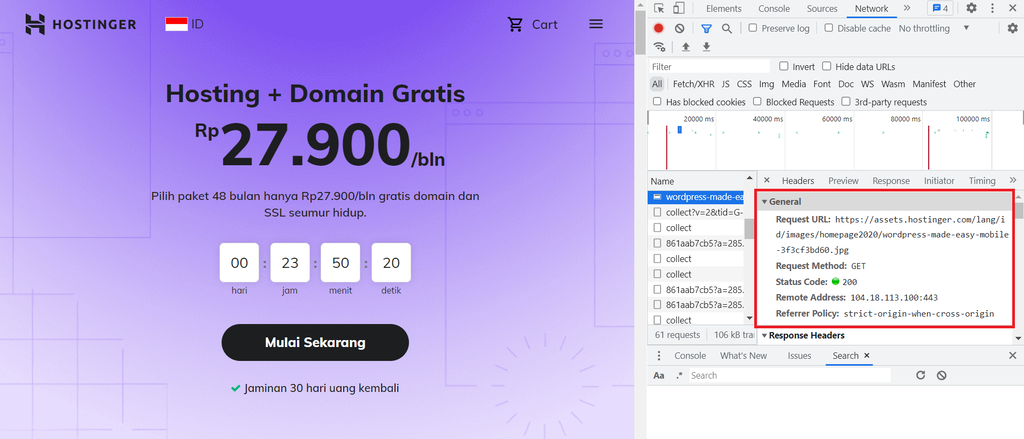Sort by the Name column header
Screen dimensions: 1024x439
(x=696, y=181)
